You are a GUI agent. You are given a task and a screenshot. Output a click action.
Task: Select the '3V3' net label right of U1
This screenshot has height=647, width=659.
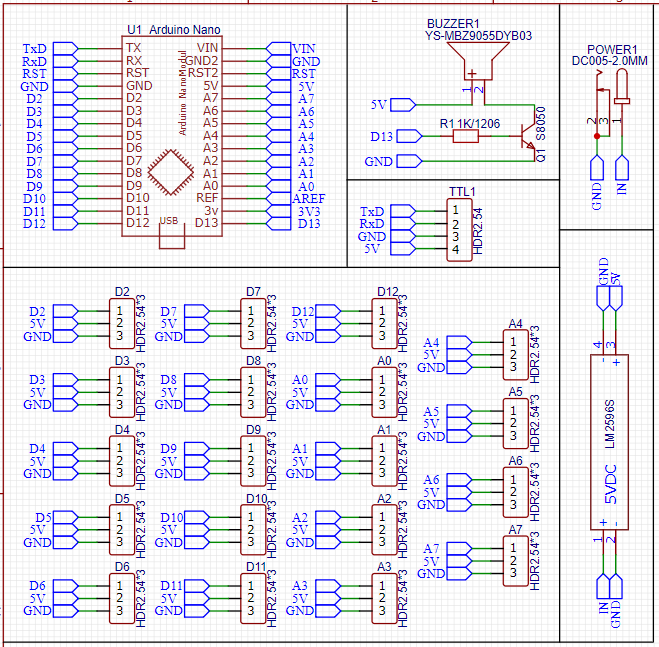click(309, 211)
